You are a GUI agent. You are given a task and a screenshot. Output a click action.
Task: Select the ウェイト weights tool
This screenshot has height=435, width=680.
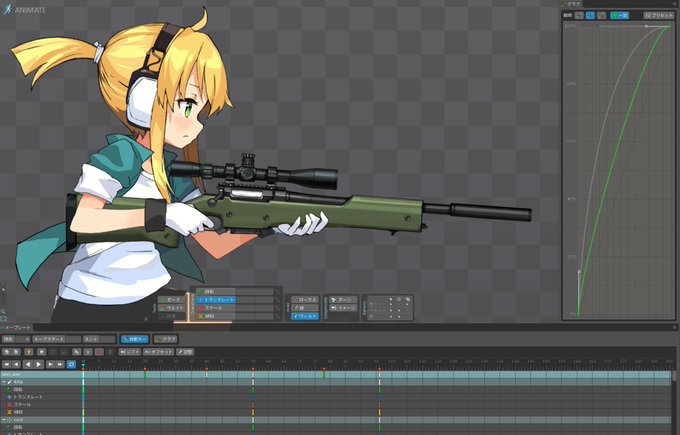[x=171, y=308]
